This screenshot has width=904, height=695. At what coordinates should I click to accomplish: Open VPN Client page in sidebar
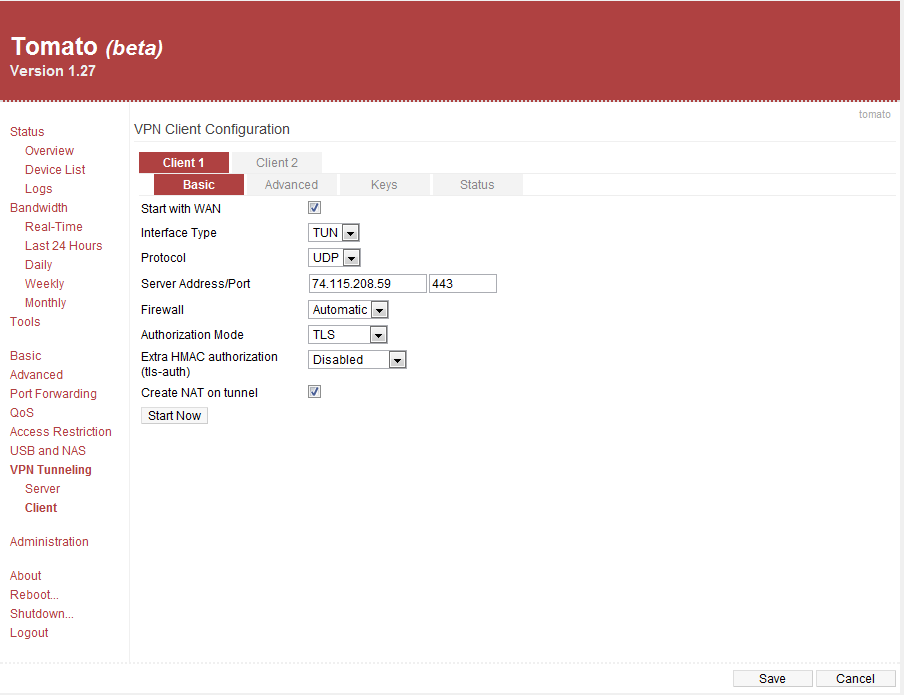pos(41,508)
